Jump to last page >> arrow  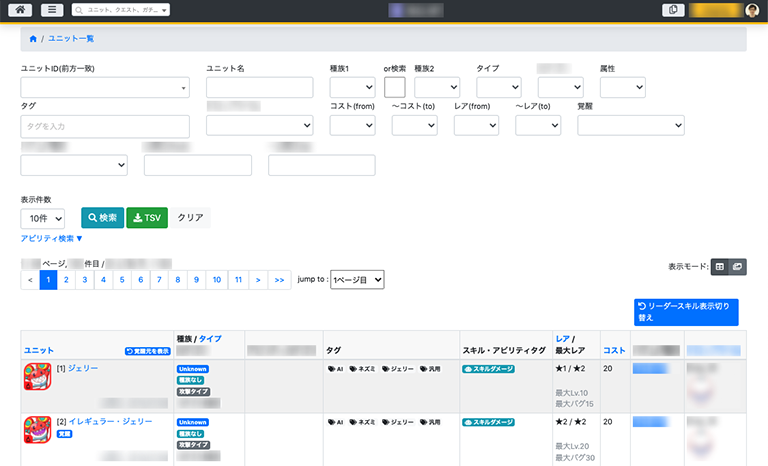(x=279, y=280)
